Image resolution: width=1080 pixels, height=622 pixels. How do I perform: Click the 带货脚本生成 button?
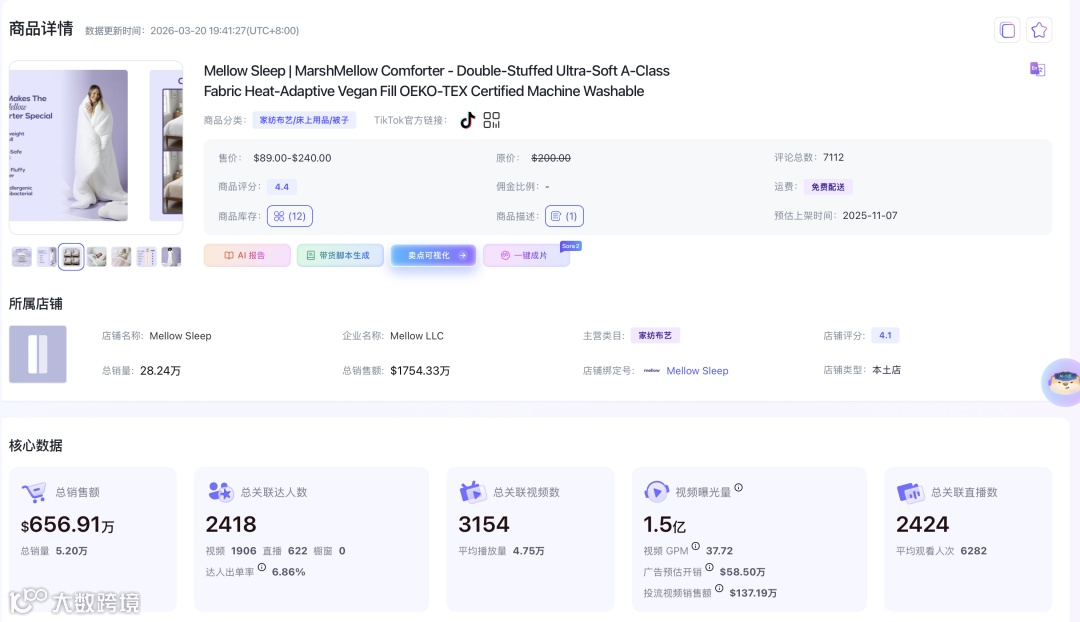[x=340, y=256]
